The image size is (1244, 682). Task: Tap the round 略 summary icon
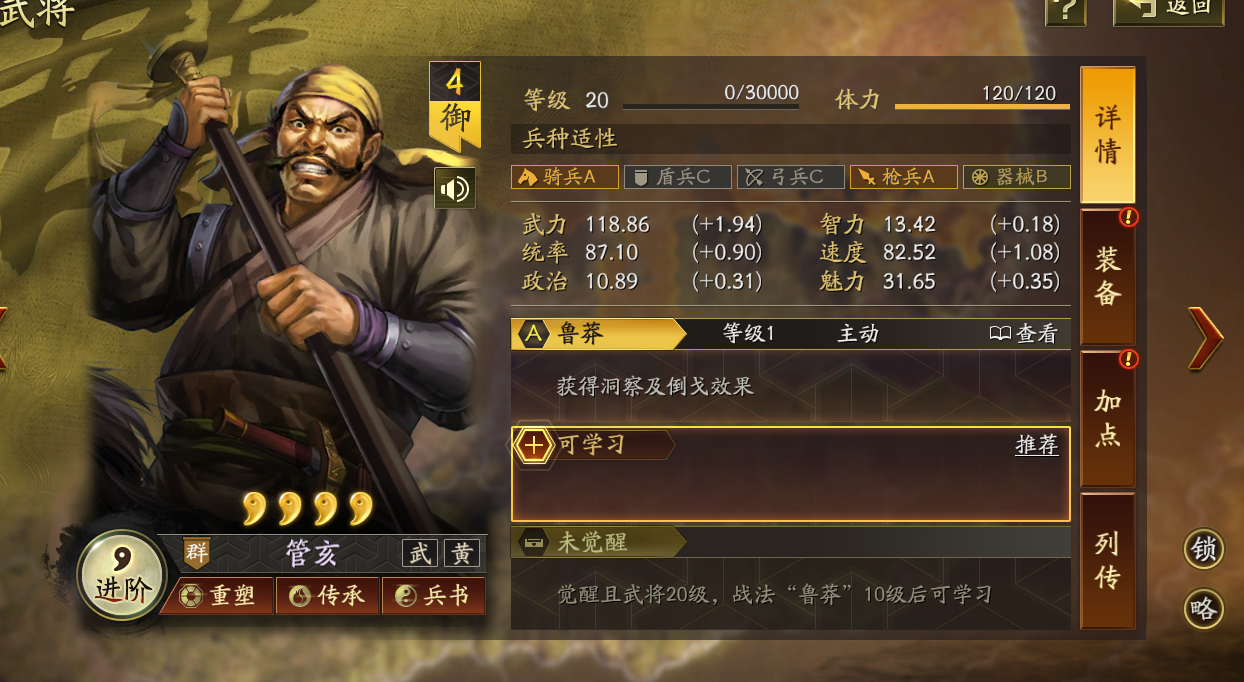[1204, 609]
